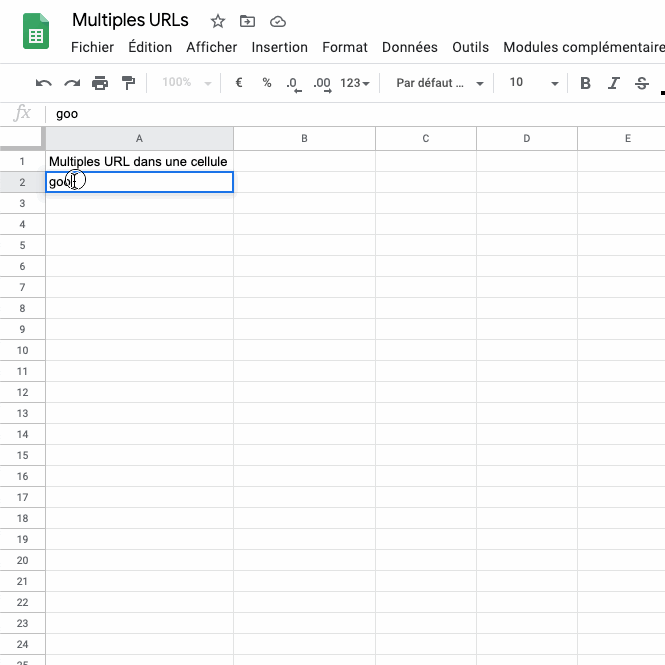The height and width of the screenshot is (665, 665).
Task: Open the Format menu
Action: (x=345, y=47)
